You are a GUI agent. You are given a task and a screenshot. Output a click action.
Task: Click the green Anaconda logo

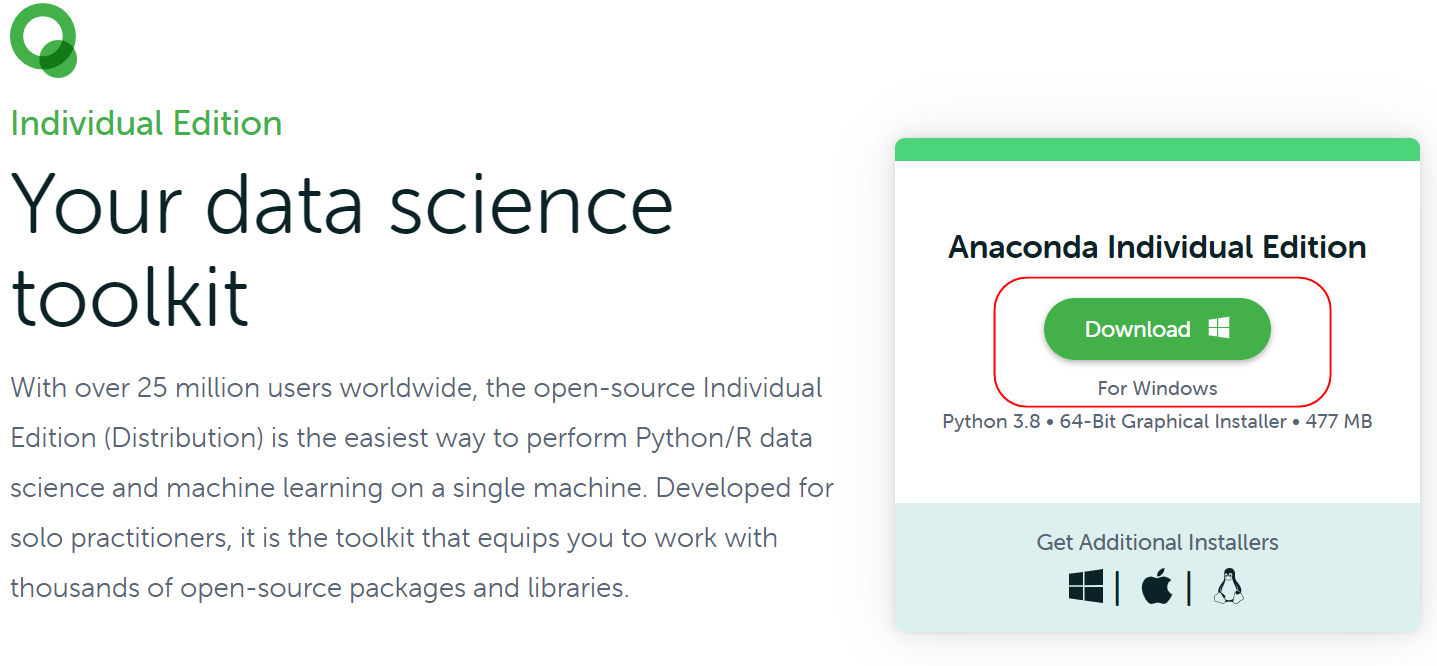tap(44, 40)
